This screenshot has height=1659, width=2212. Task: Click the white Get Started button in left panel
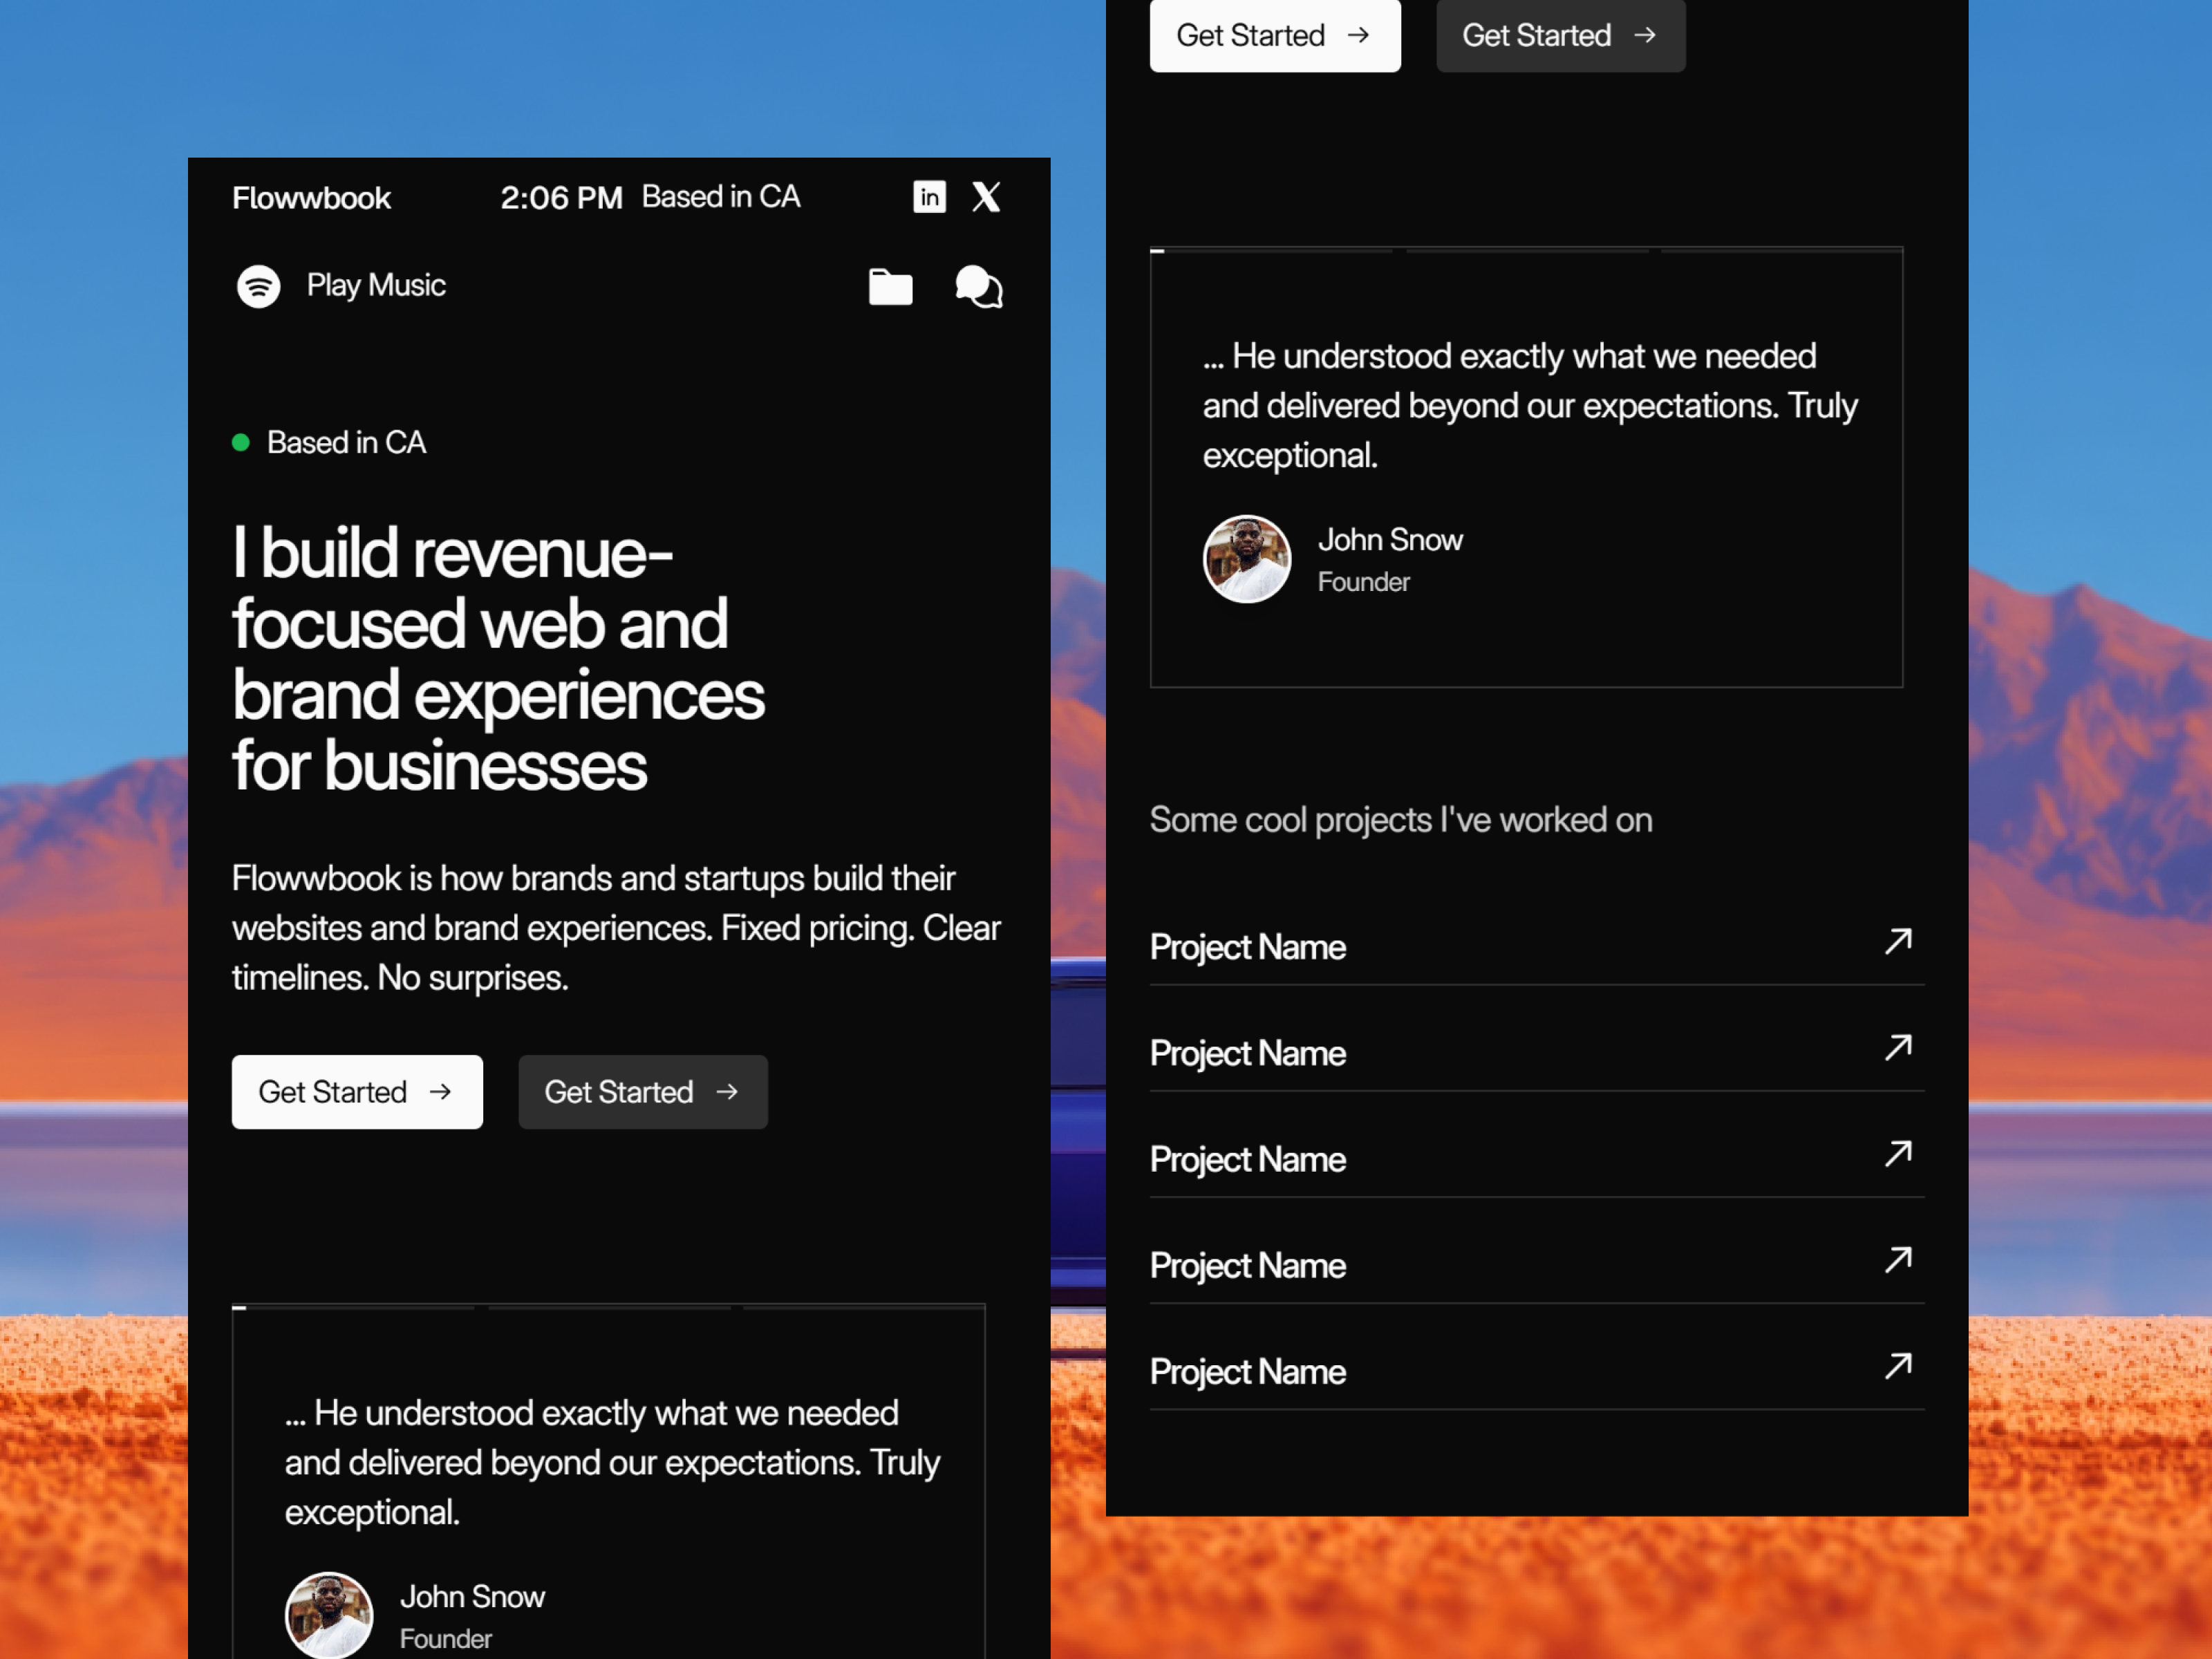(x=357, y=1092)
